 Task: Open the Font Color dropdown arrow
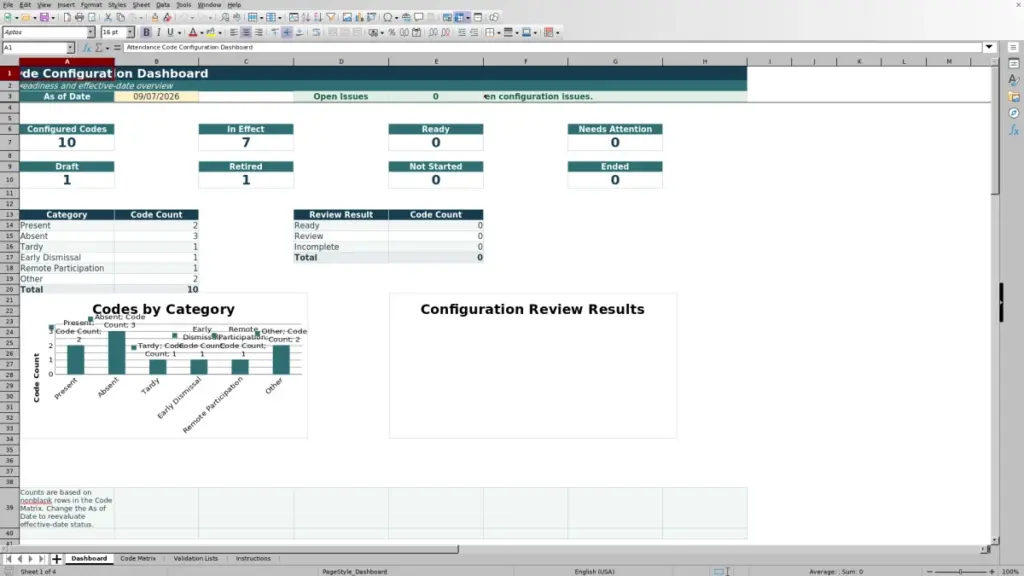202,33
